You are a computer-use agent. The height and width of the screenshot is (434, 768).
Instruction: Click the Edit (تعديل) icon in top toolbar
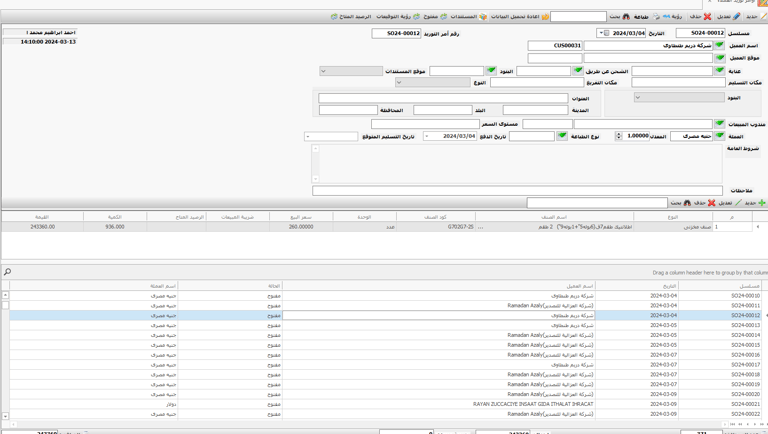point(736,16)
